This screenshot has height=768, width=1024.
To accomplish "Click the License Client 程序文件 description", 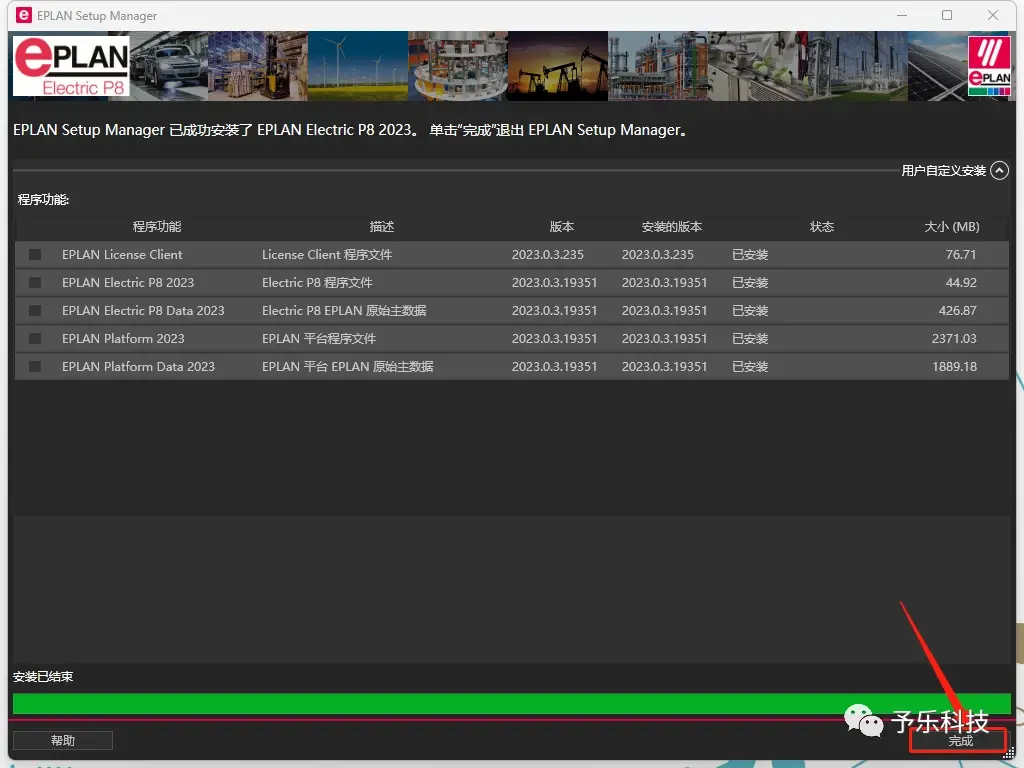I will pyautogui.click(x=327, y=255).
